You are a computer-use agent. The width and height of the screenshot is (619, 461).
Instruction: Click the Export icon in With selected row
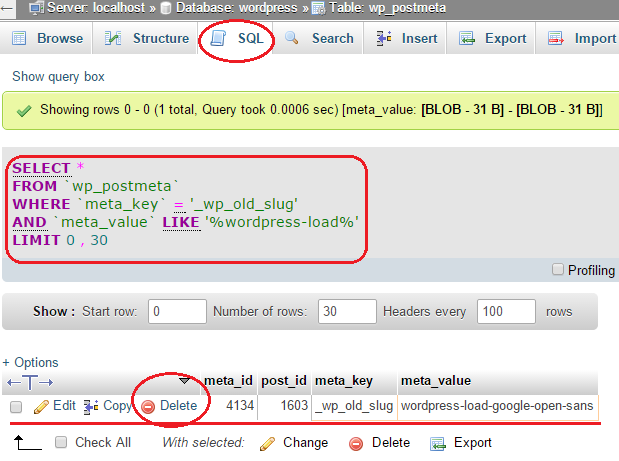(x=437, y=442)
